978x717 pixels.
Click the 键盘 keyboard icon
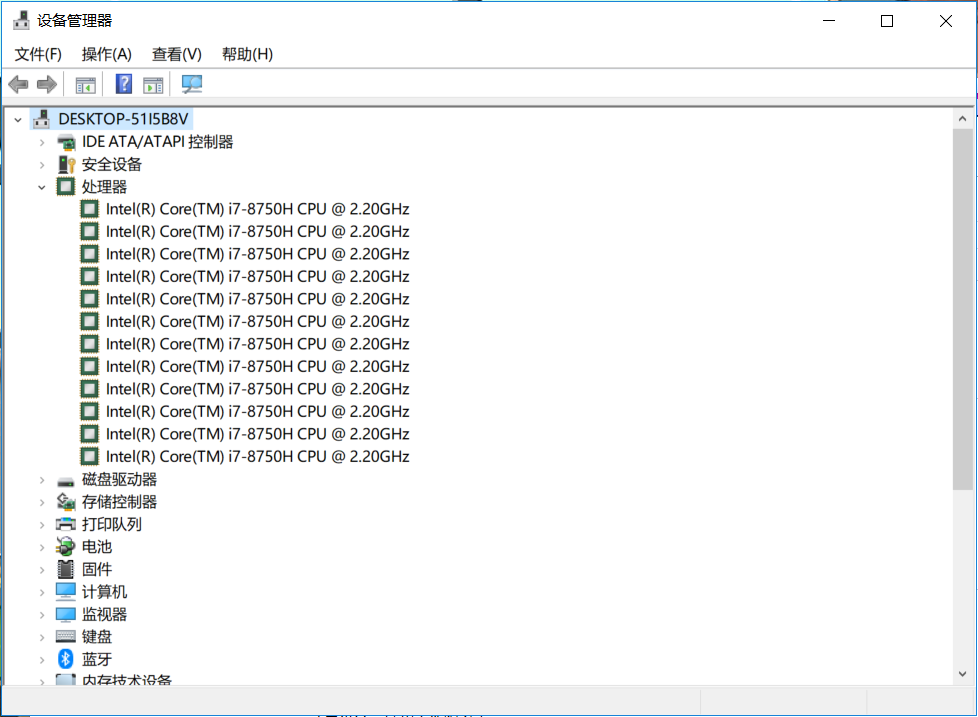click(x=65, y=636)
